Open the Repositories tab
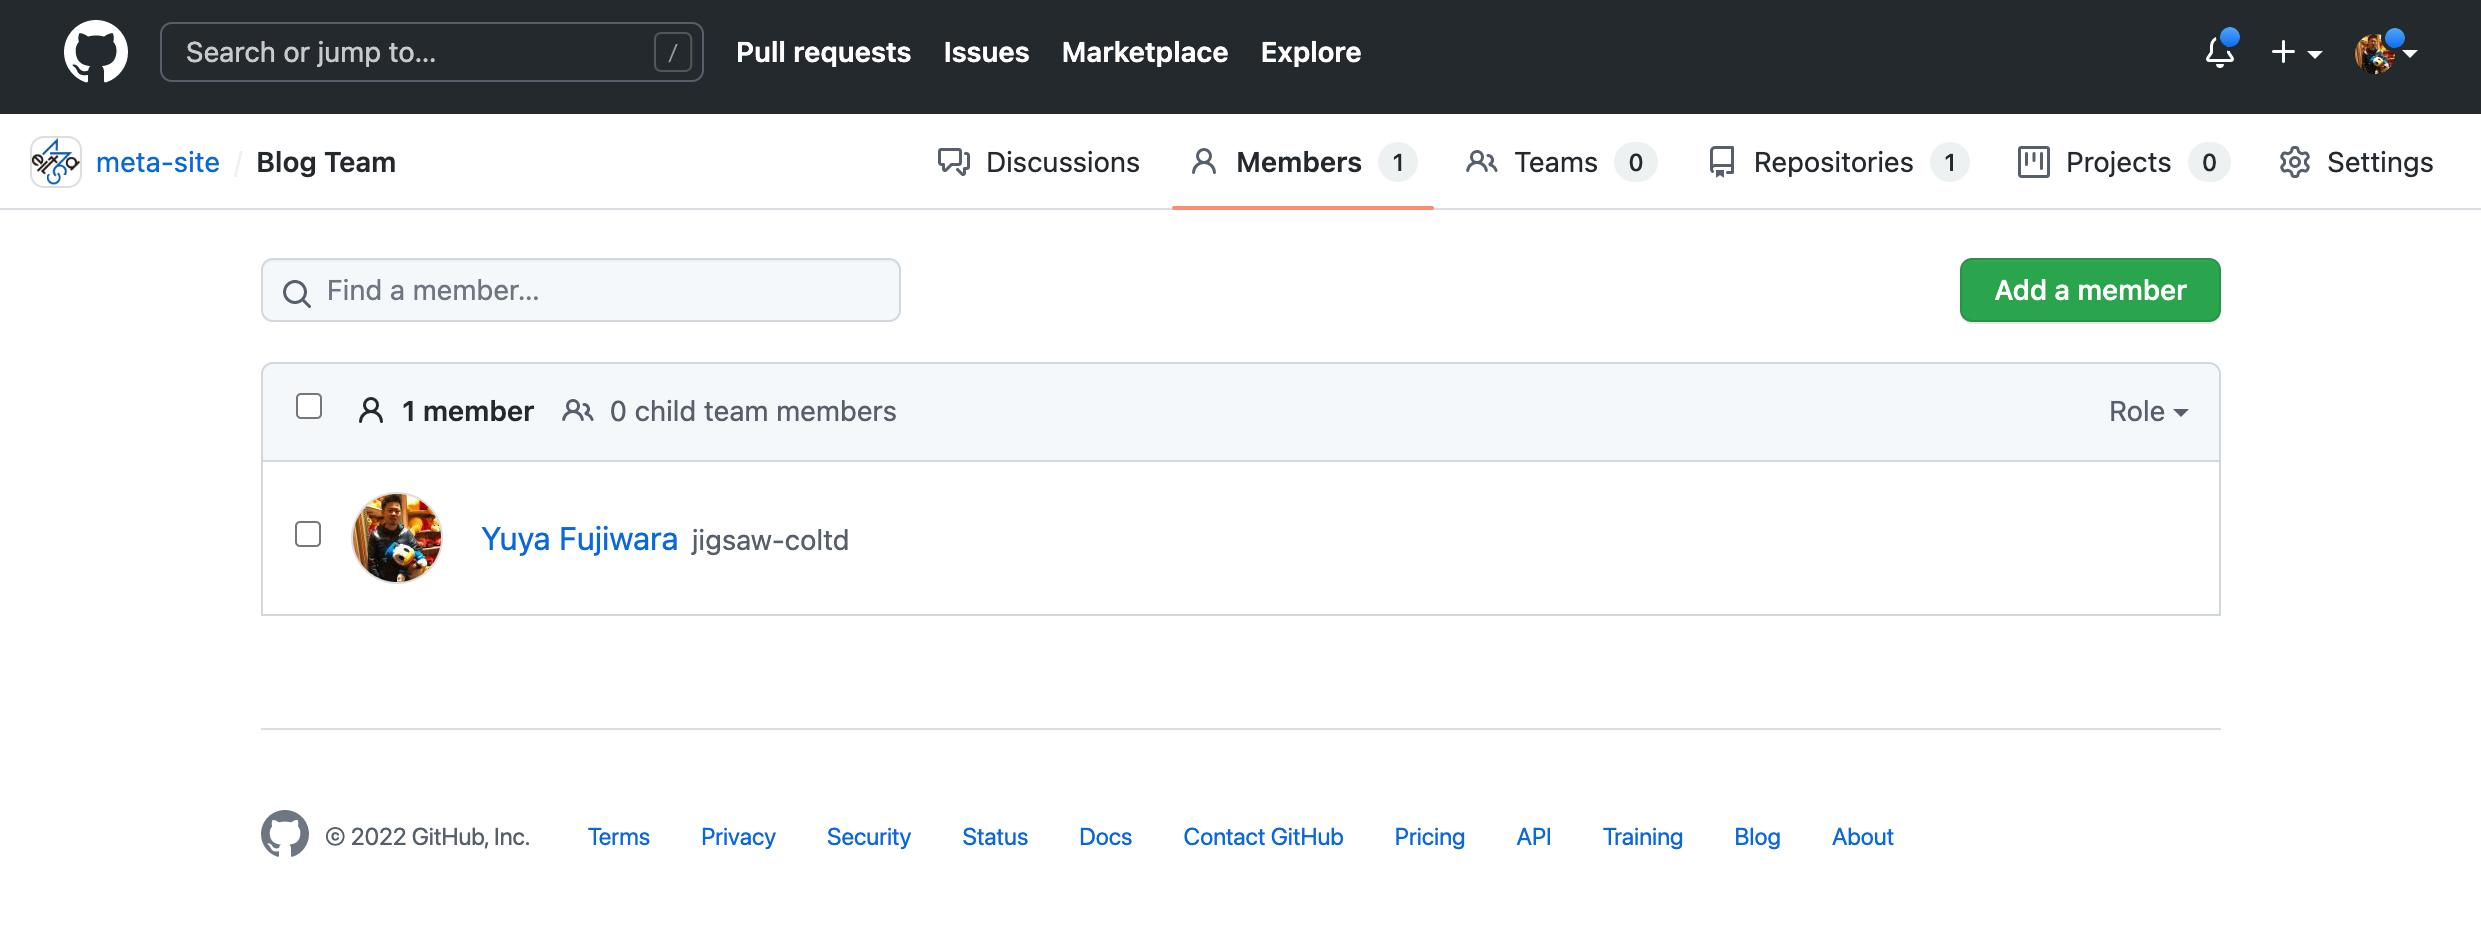 coord(1838,162)
